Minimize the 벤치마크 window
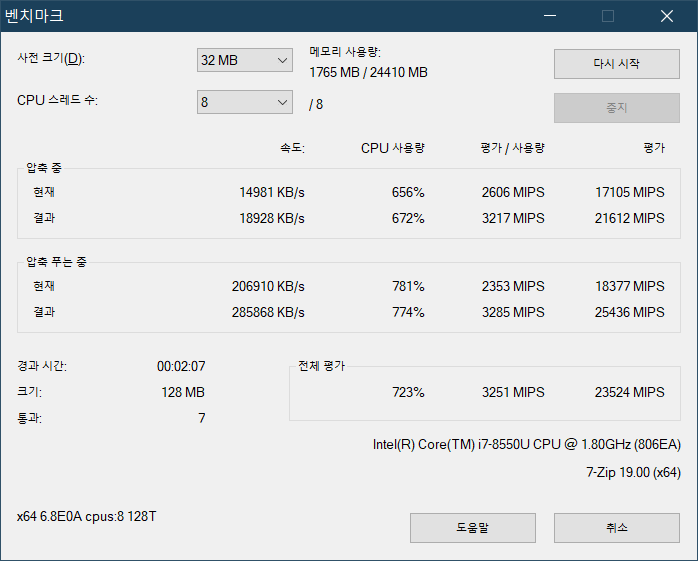Screen dimensions: 698x561 [550, 16]
